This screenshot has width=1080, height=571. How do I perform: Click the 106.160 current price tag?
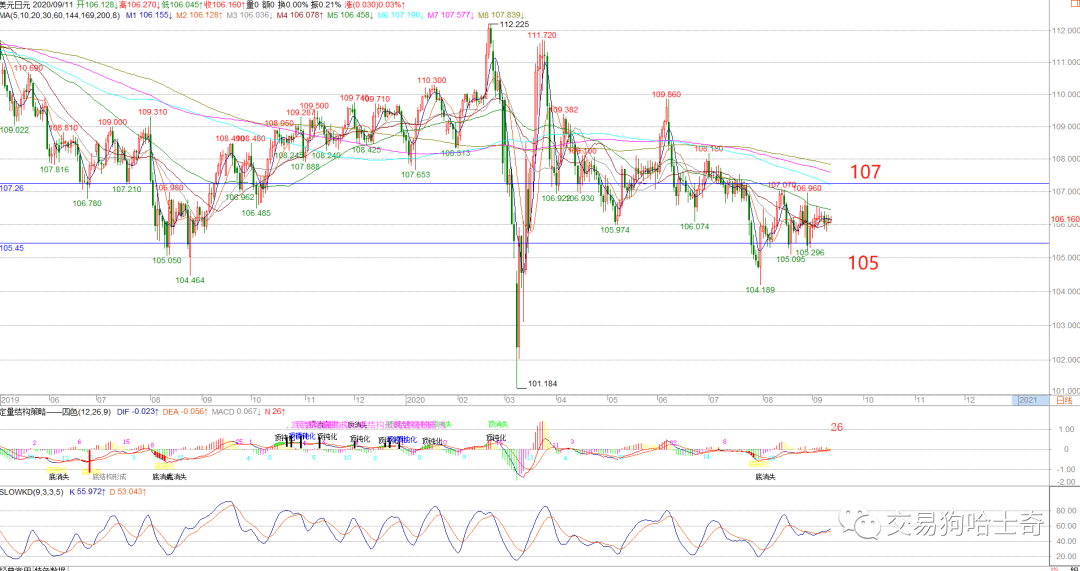(x=1065, y=220)
